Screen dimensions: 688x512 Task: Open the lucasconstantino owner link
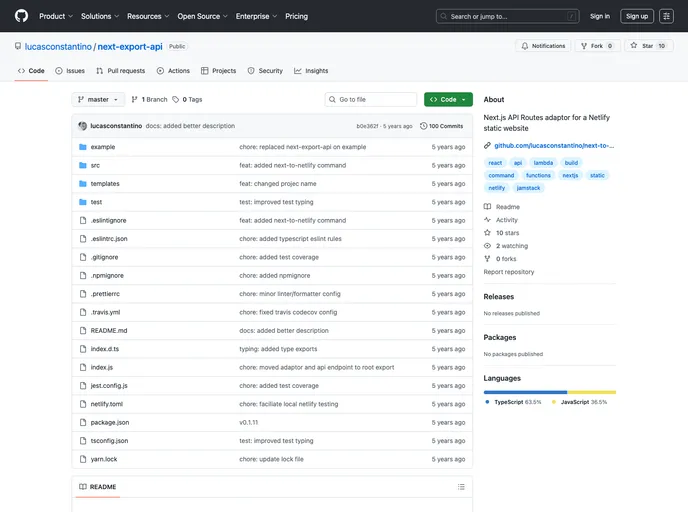coord(58,47)
